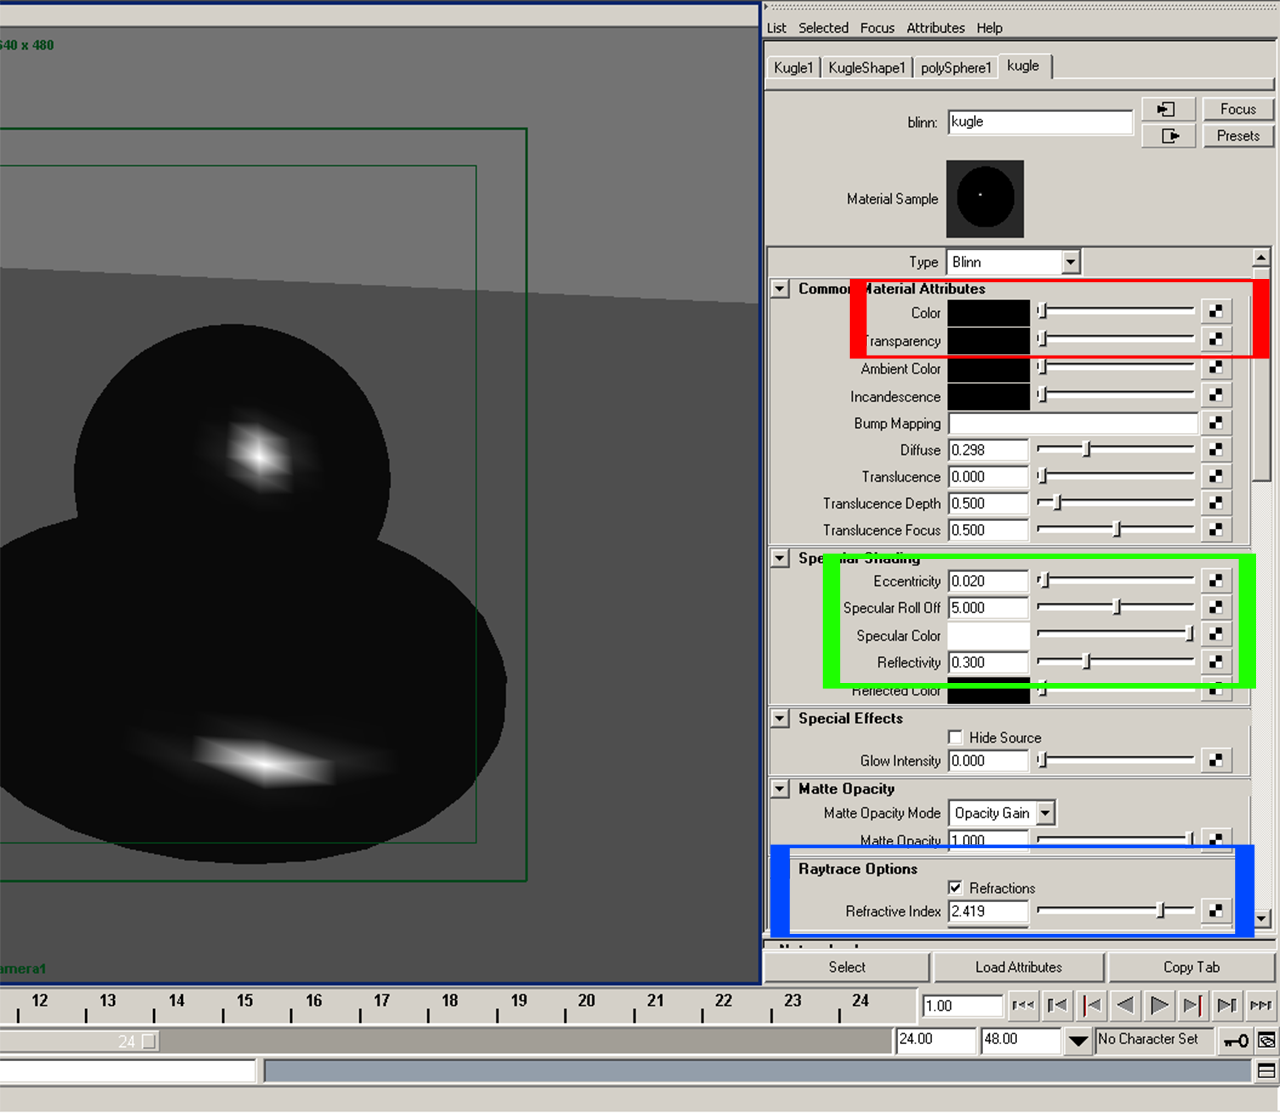Click the map button for Ambient Color

coord(1215,368)
